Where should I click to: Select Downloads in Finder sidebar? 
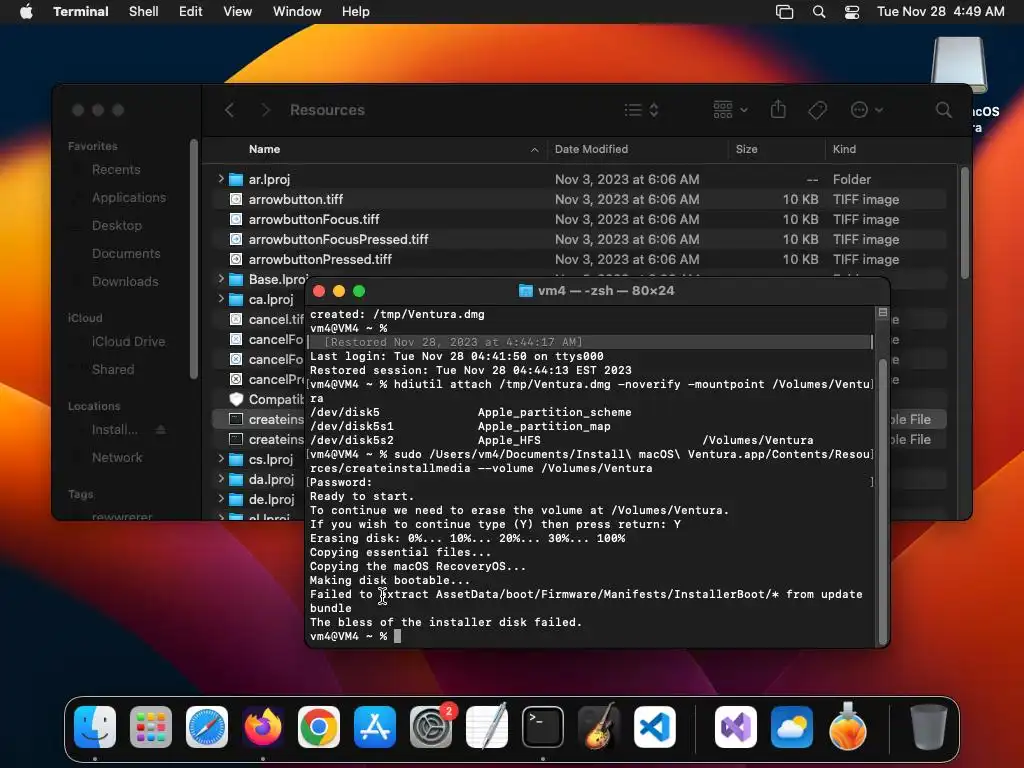125,281
